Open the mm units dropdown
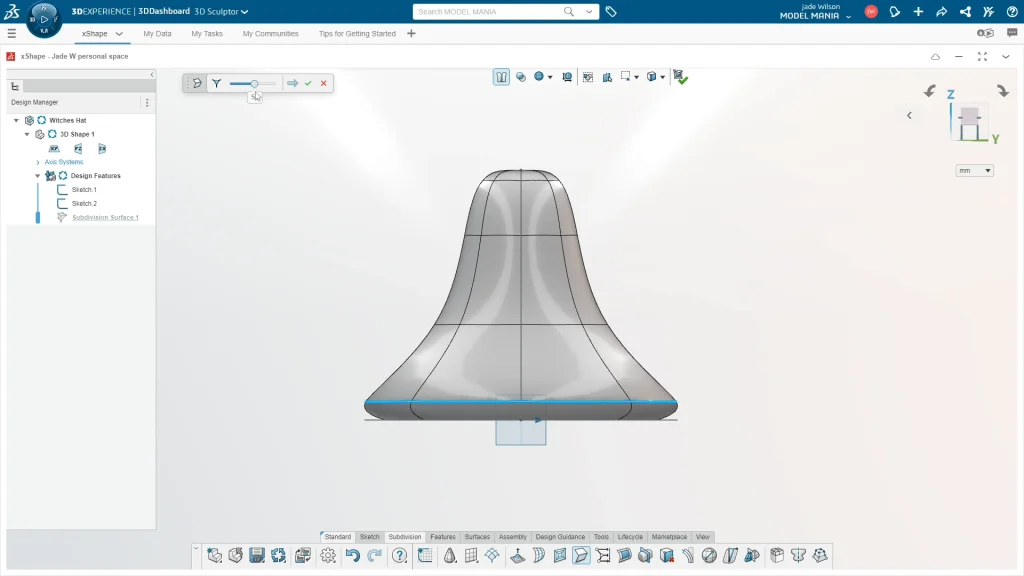 974,171
